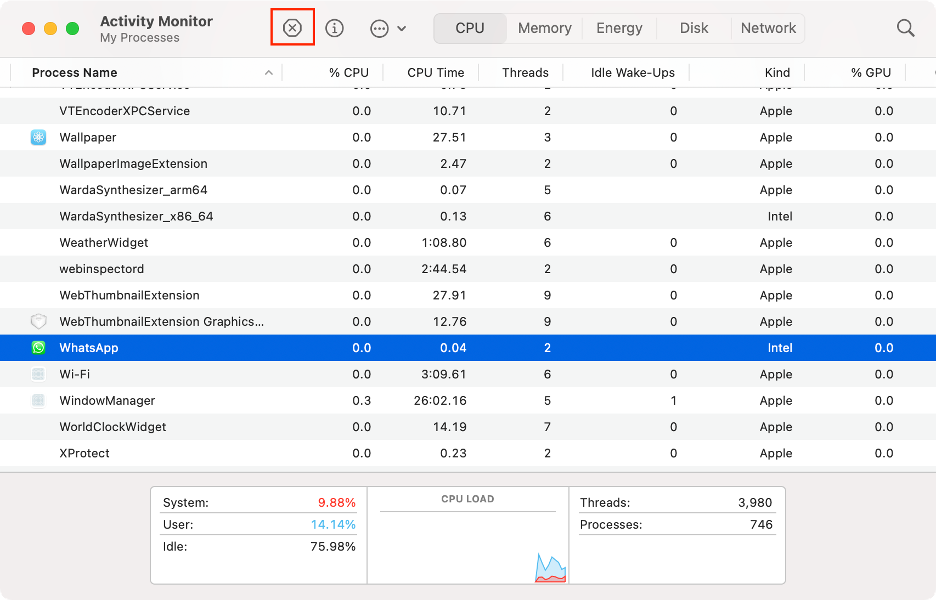Open the Search magnifier icon
The width and height of the screenshot is (936, 600).
(905, 28)
